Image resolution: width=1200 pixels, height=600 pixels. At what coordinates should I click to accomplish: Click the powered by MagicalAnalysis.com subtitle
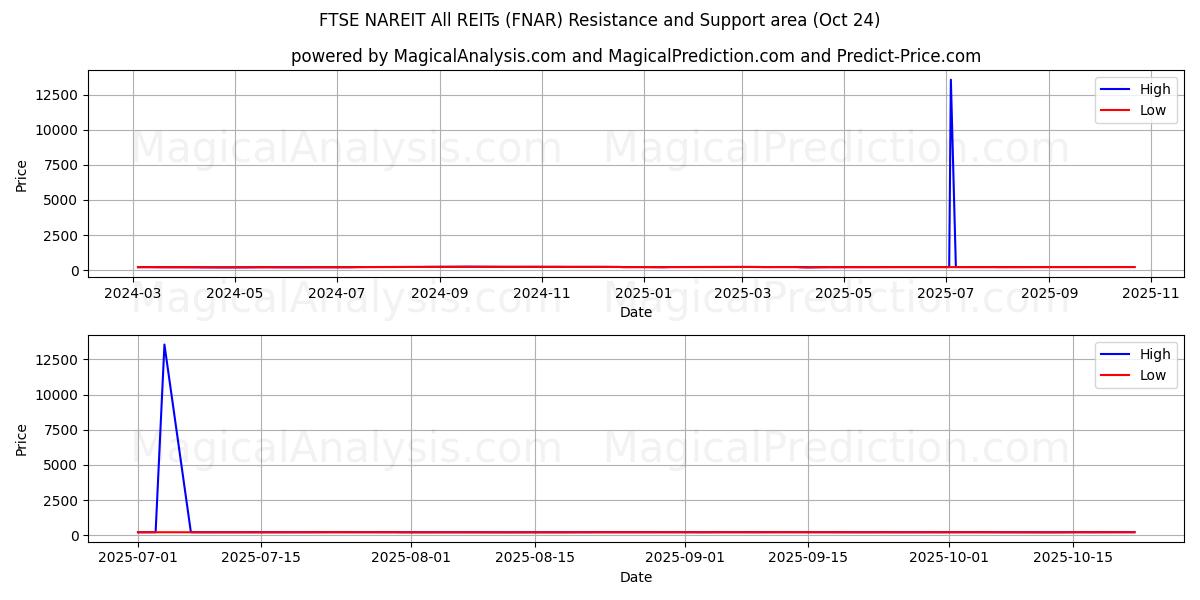point(635,56)
